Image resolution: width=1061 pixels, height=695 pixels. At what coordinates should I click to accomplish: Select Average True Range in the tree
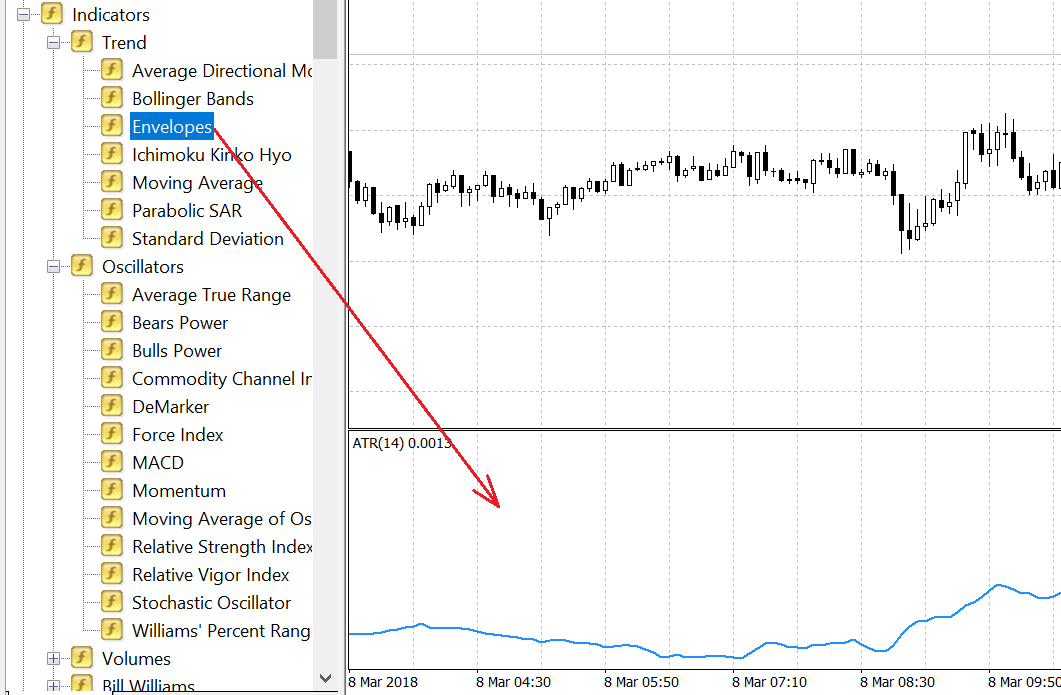[x=211, y=295]
